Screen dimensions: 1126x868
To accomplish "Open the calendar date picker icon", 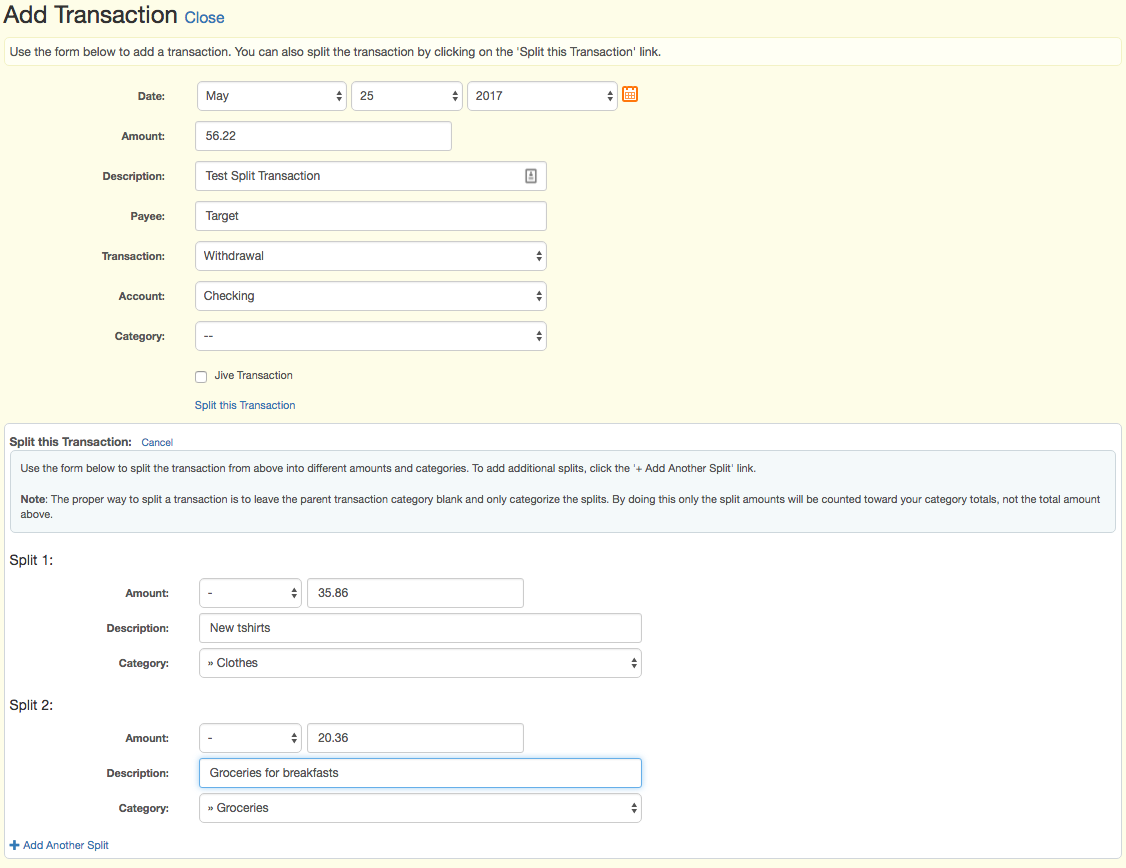I will click(x=630, y=94).
